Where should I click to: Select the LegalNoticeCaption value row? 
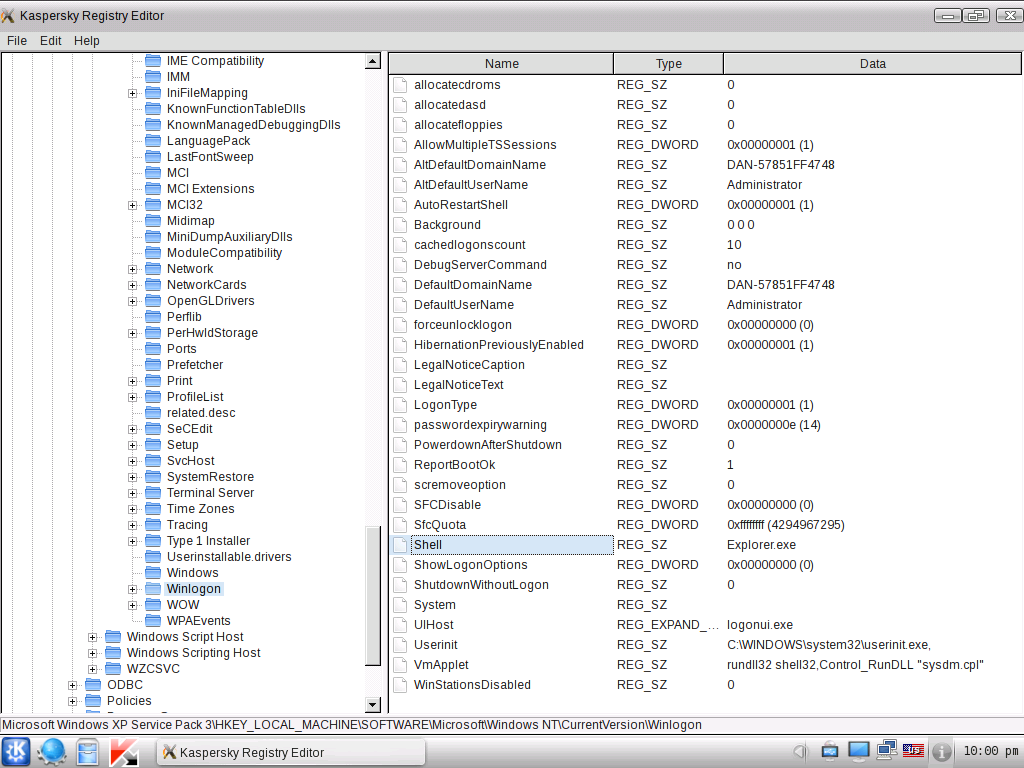click(705, 364)
